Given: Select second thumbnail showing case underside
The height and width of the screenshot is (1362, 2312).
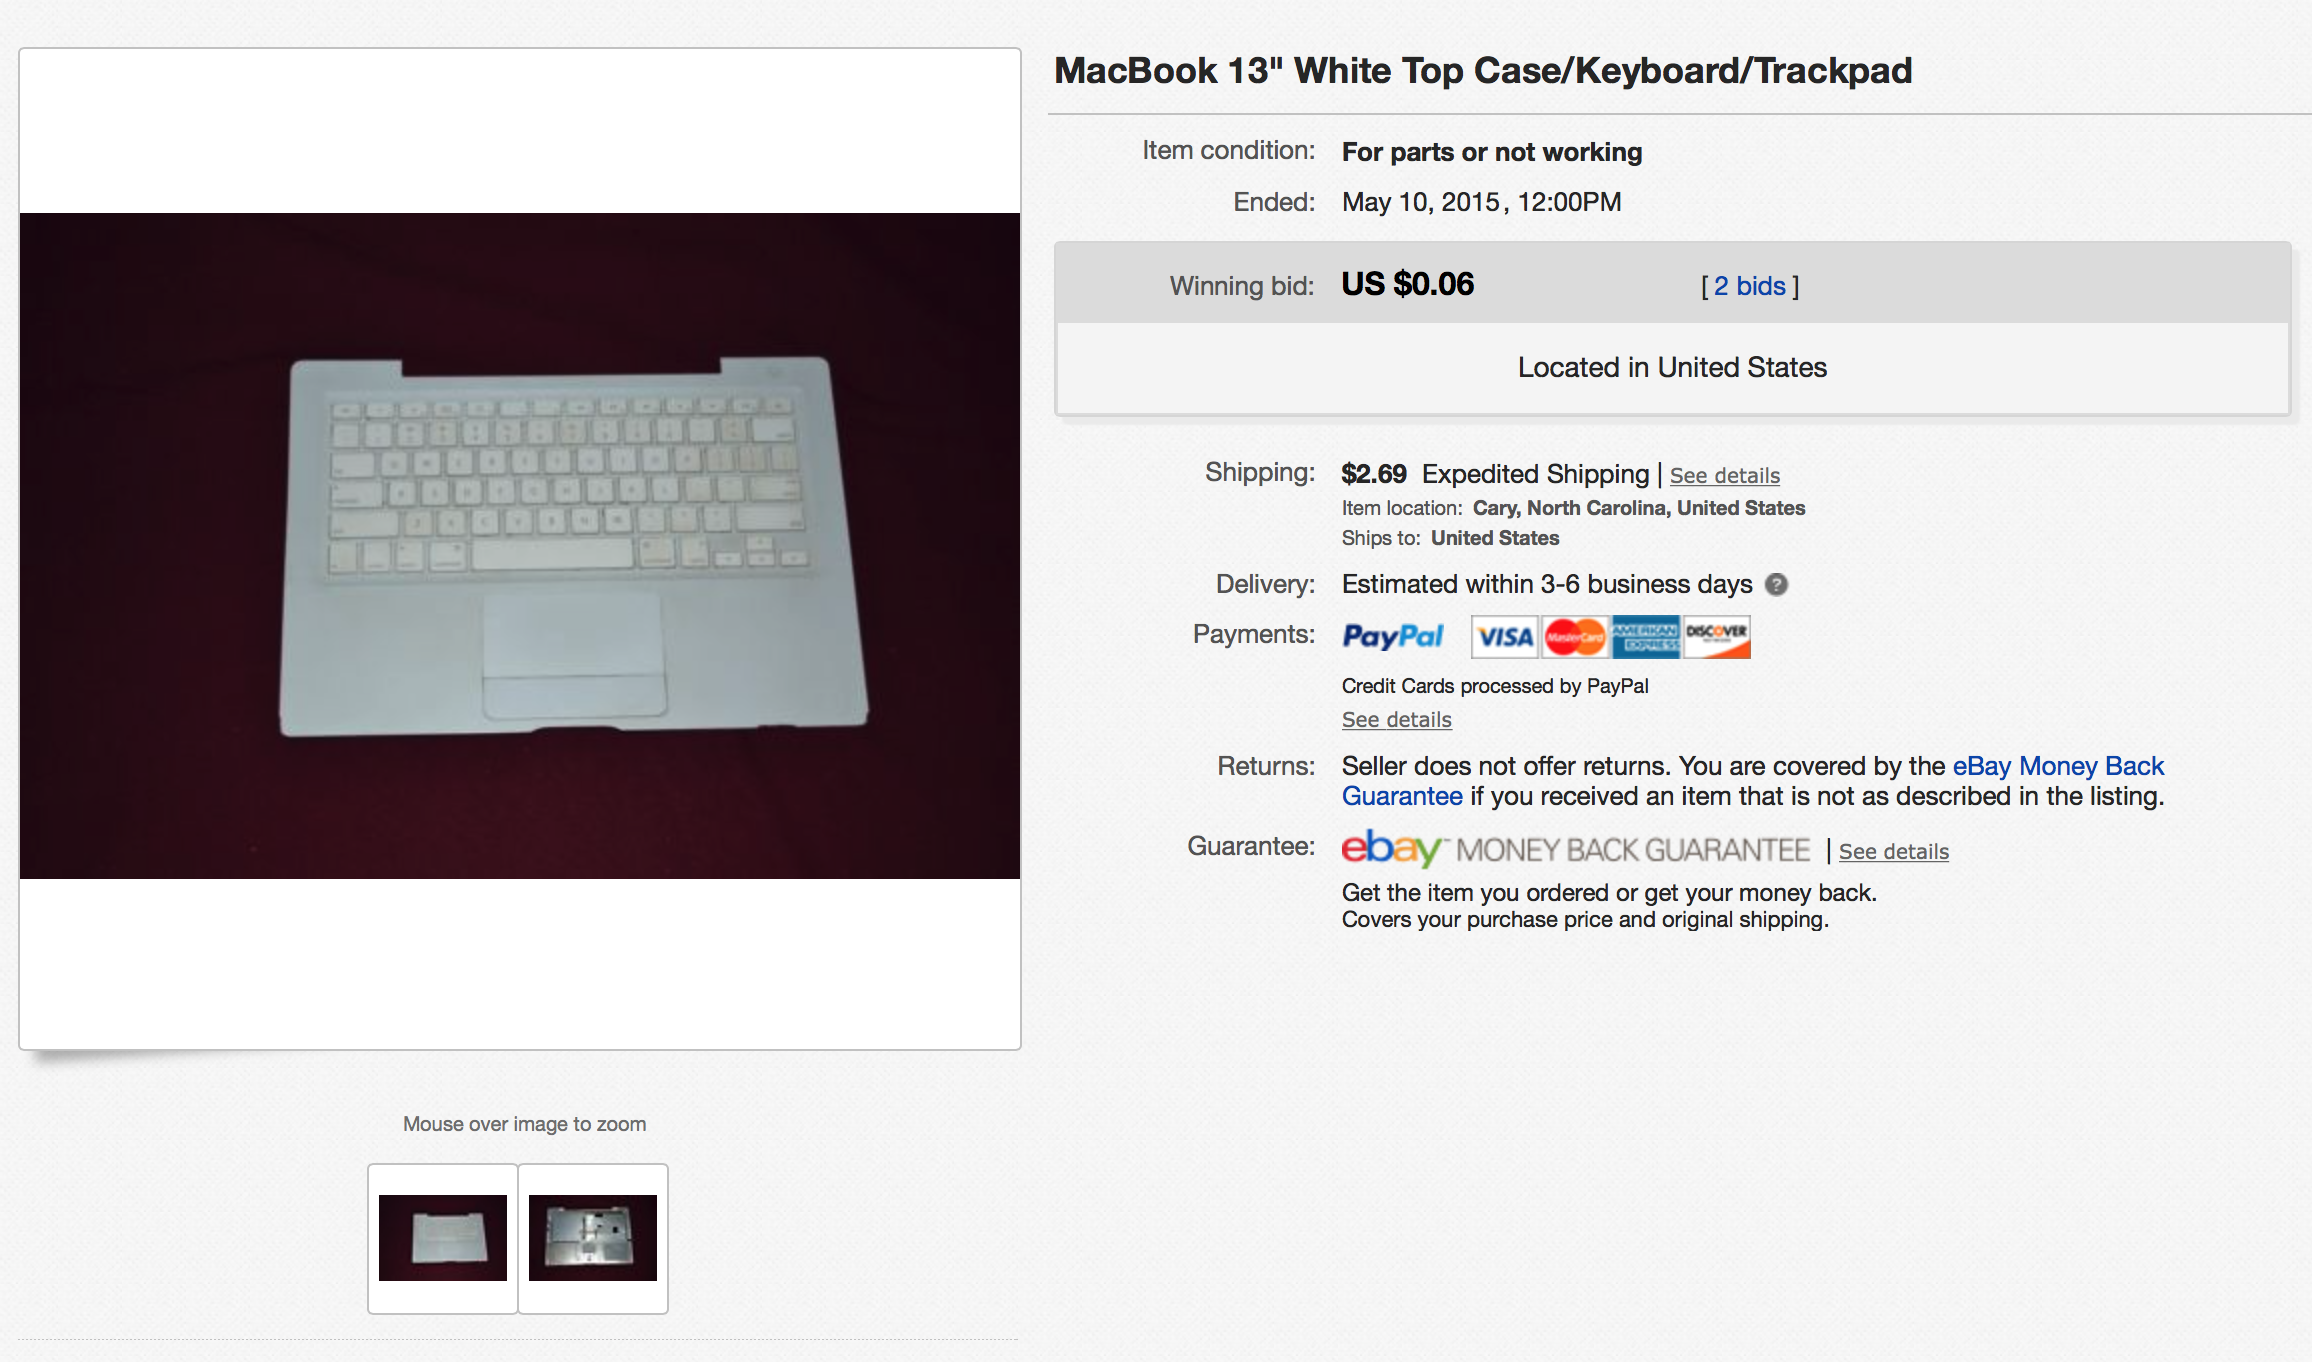Looking at the screenshot, I should point(593,1238).
